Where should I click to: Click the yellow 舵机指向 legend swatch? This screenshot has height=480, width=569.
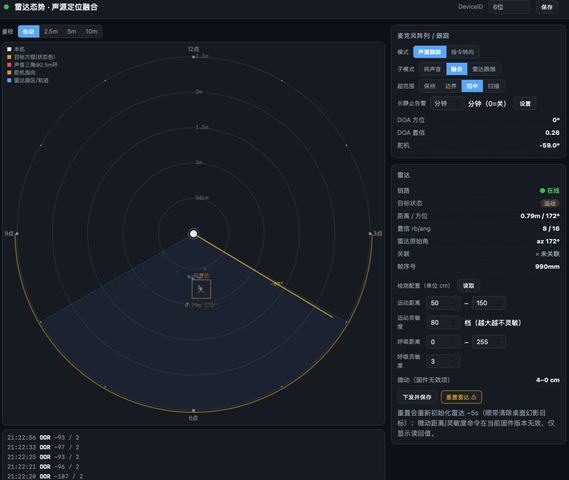coord(9,73)
